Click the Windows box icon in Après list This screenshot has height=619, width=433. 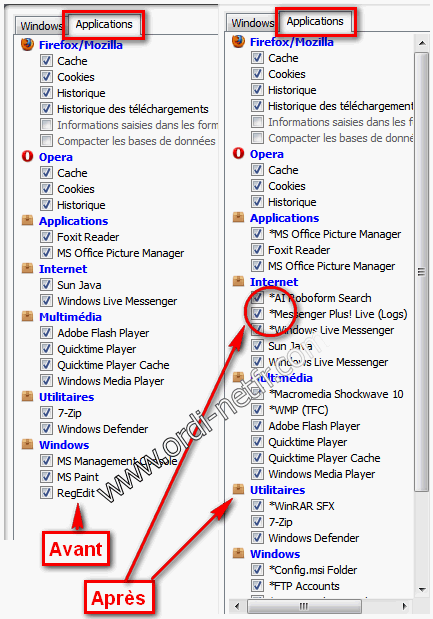coord(238,553)
